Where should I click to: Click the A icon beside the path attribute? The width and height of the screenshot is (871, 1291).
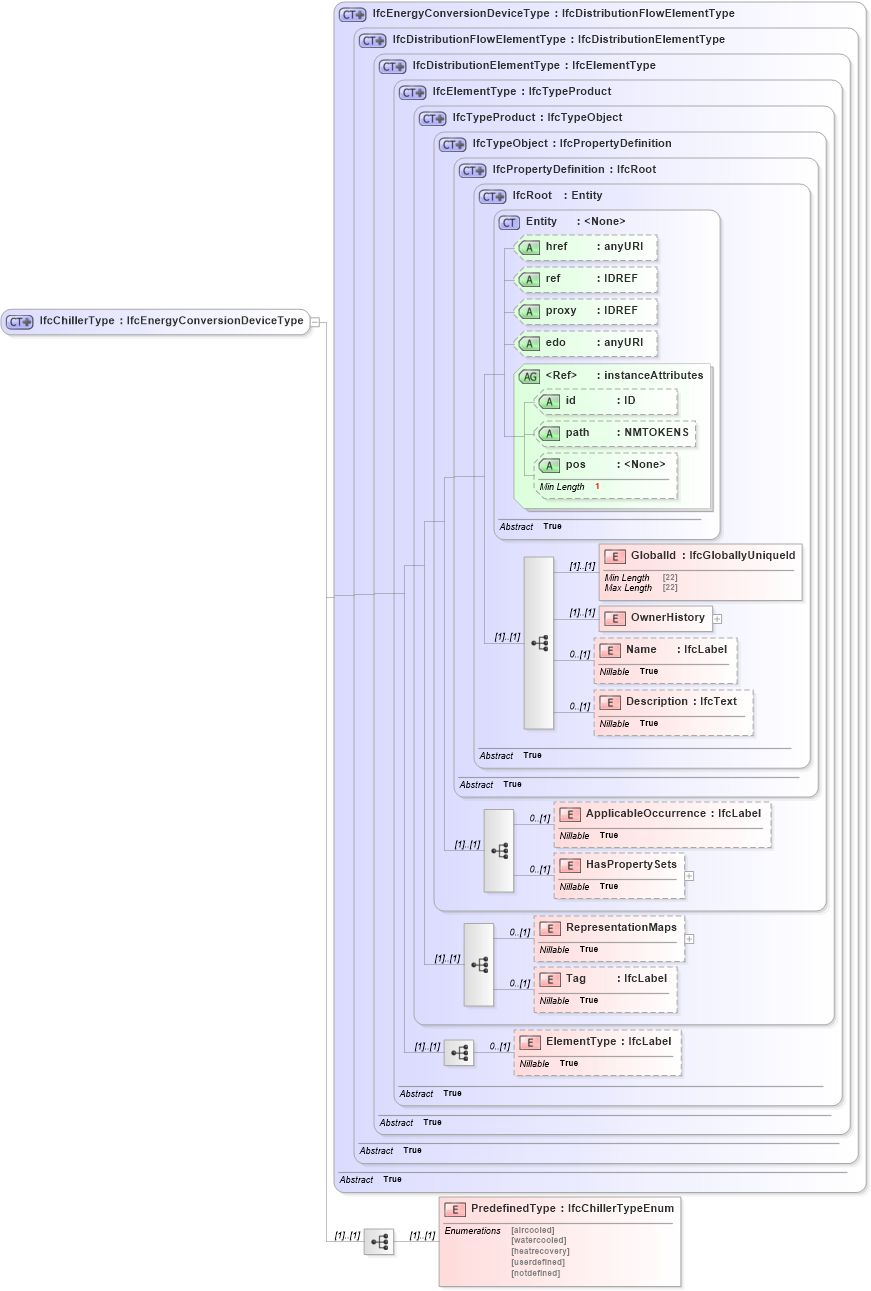click(549, 433)
